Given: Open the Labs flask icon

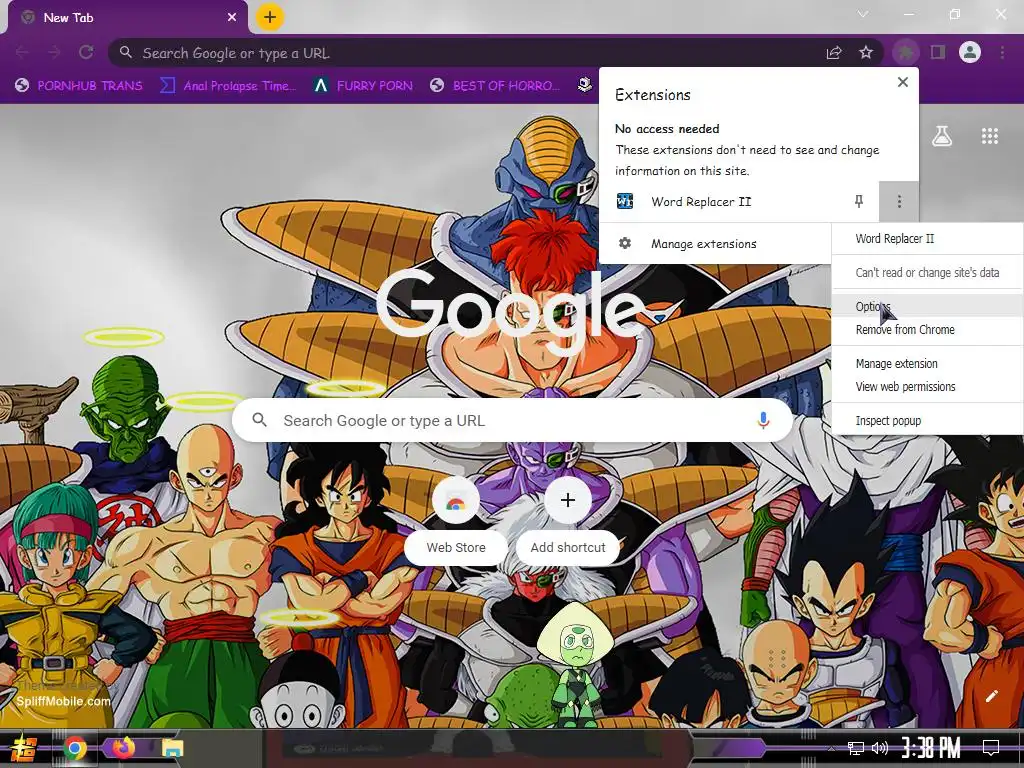Looking at the screenshot, I should (x=942, y=136).
